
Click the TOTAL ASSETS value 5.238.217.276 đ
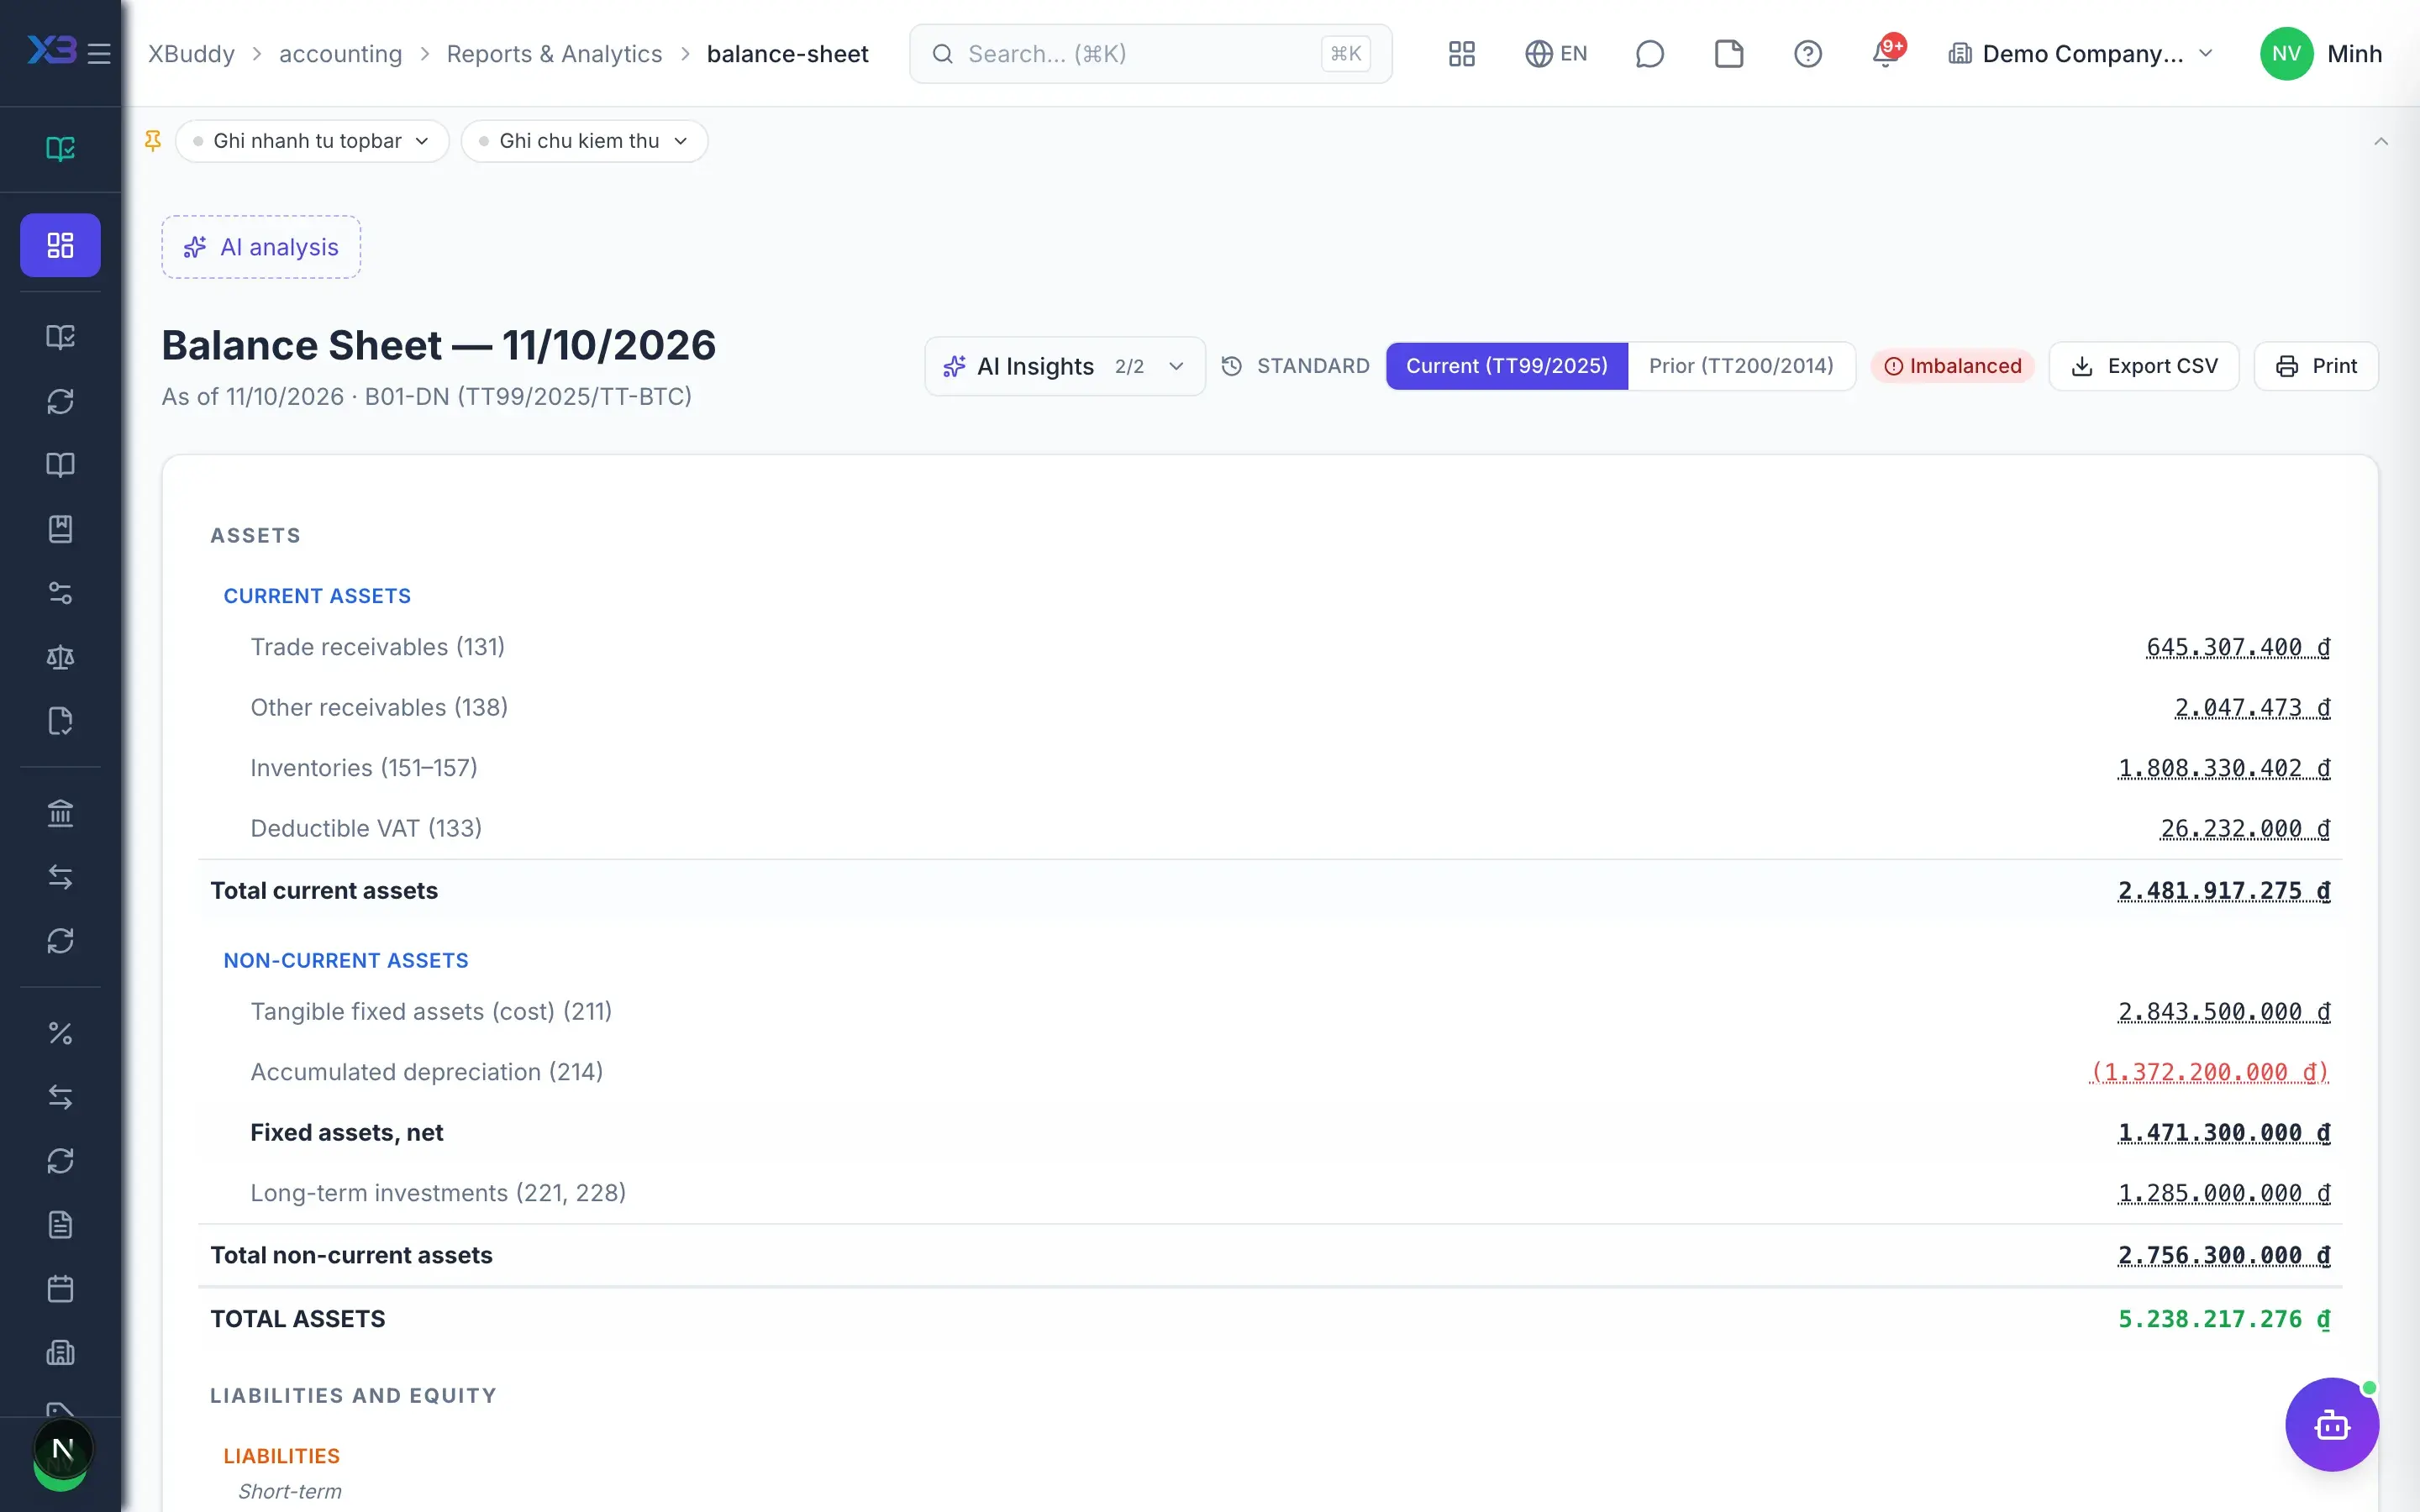[2224, 1319]
